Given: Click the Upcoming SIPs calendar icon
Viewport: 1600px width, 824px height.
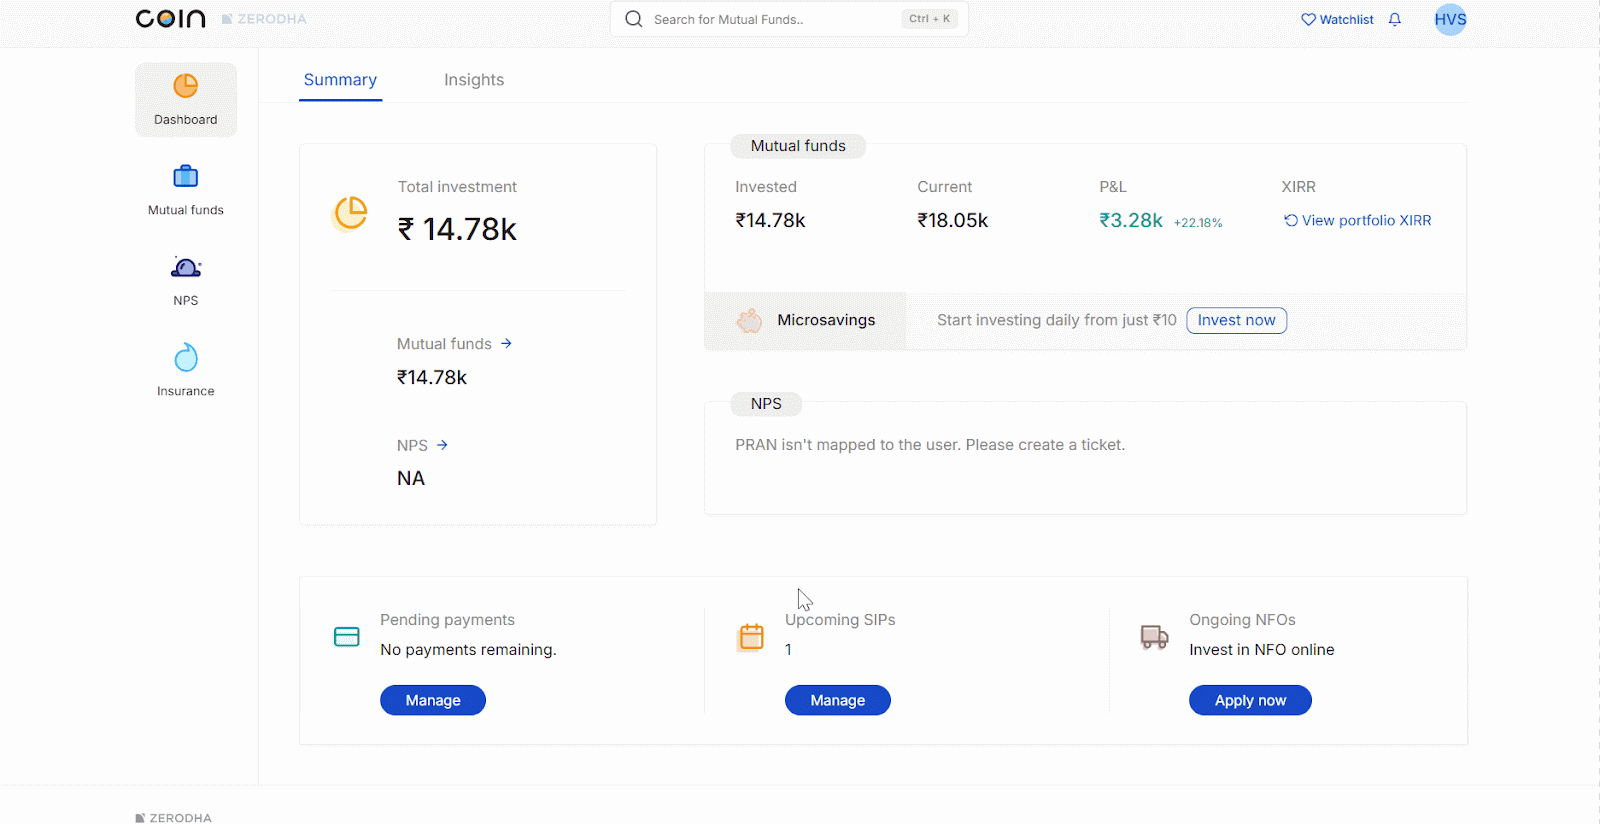Looking at the screenshot, I should click(x=751, y=636).
